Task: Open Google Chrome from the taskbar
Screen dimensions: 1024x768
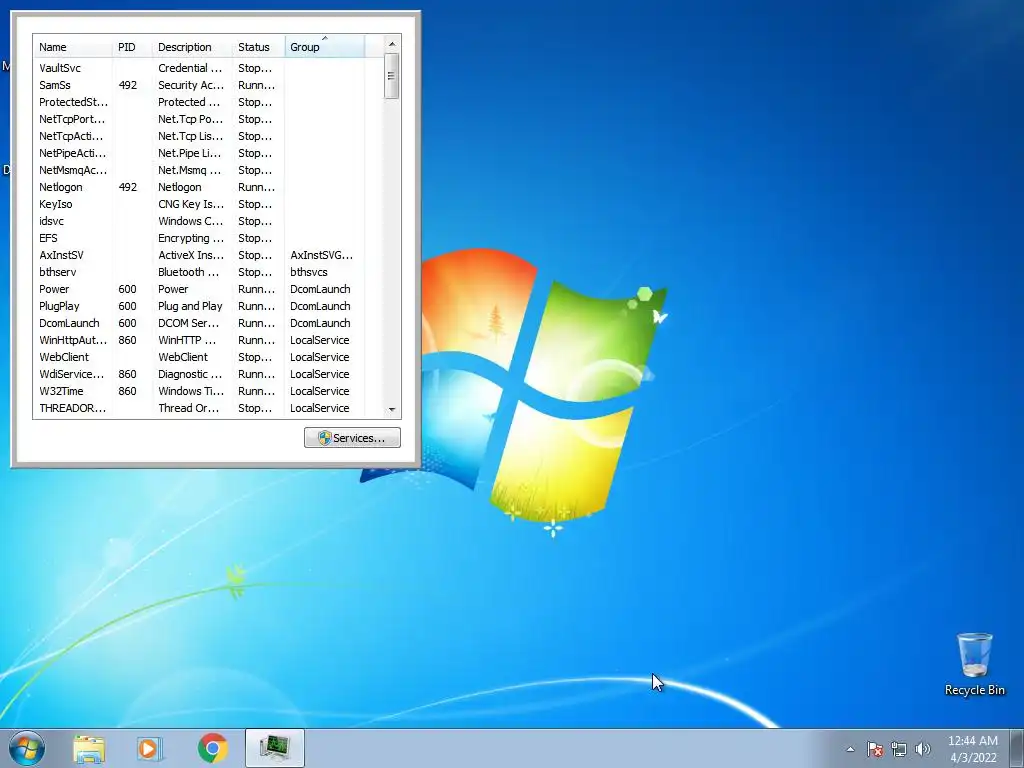Action: pyautogui.click(x=212, y=748)
